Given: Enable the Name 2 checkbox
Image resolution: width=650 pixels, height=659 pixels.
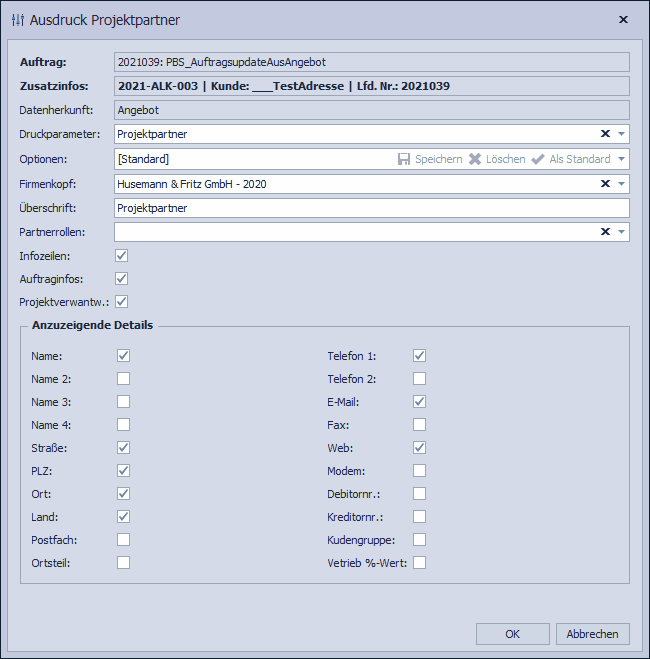Looking at the screenshot, I should tap(123, 379).
